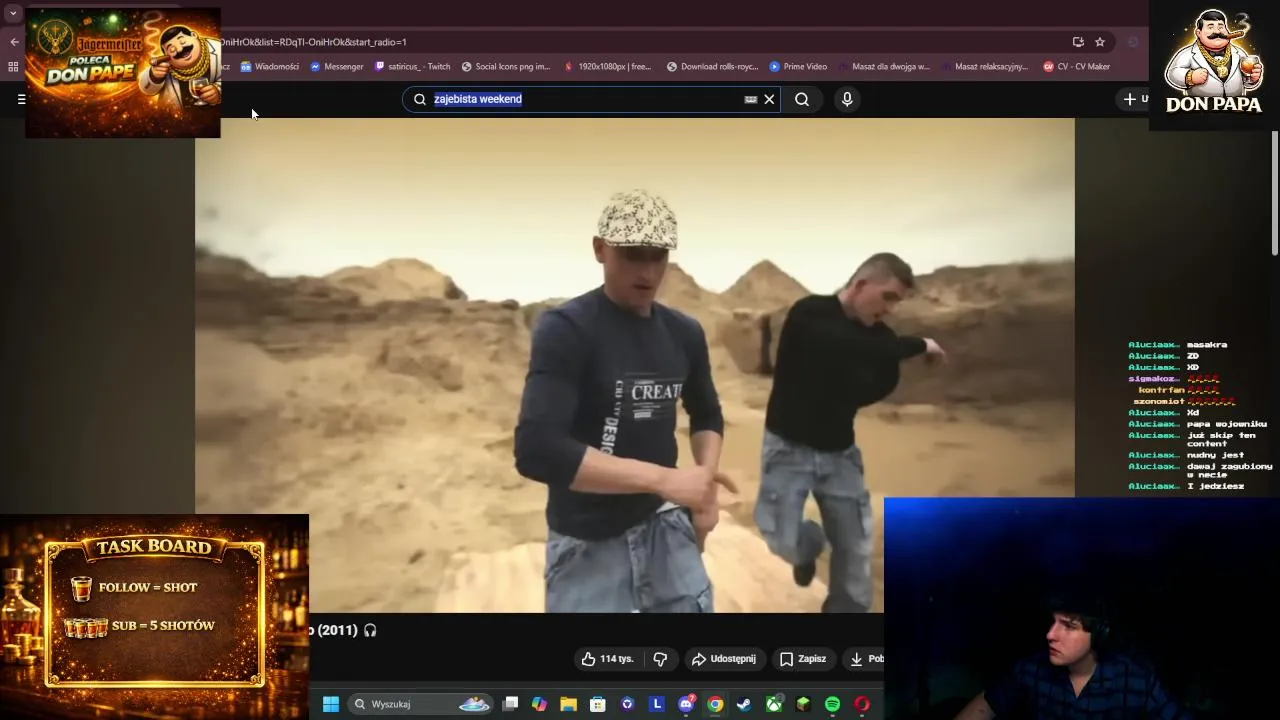Open the Social Icons png bookmark
Image resolution: width=1280 pixels, height=720 pixels.
tap(506, 67)
